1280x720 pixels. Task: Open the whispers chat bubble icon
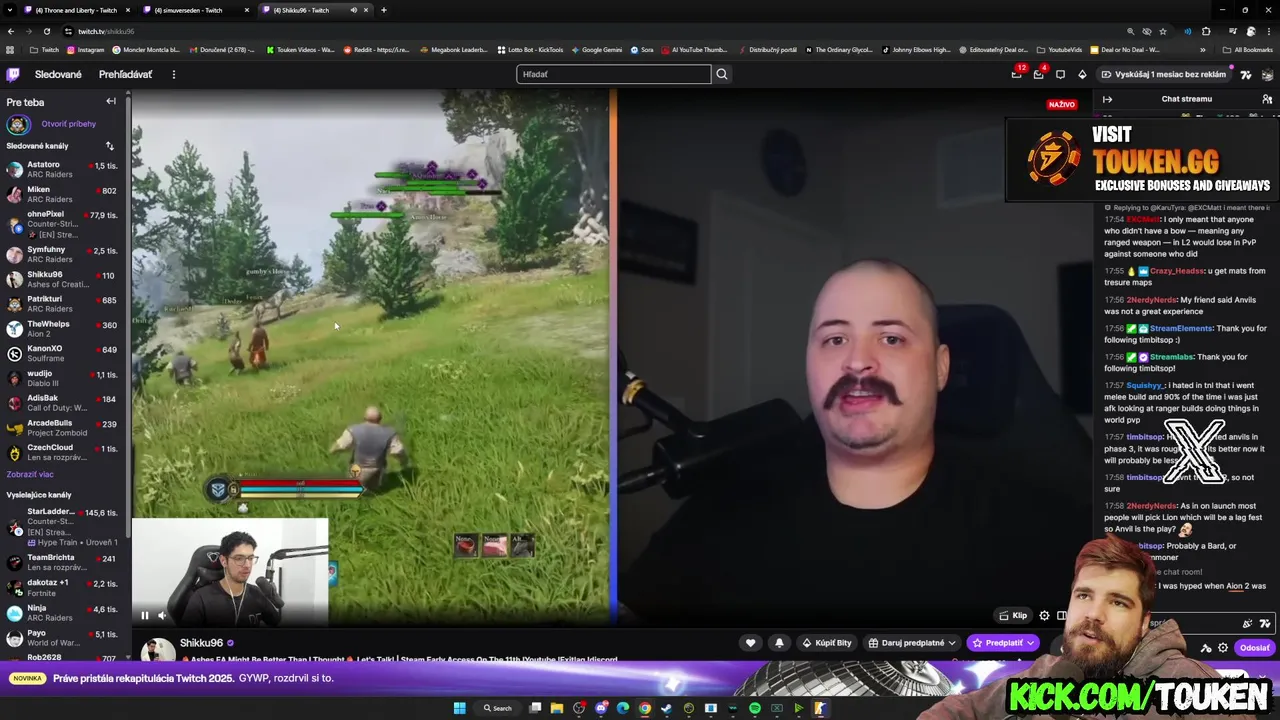tap(1060, 74)
